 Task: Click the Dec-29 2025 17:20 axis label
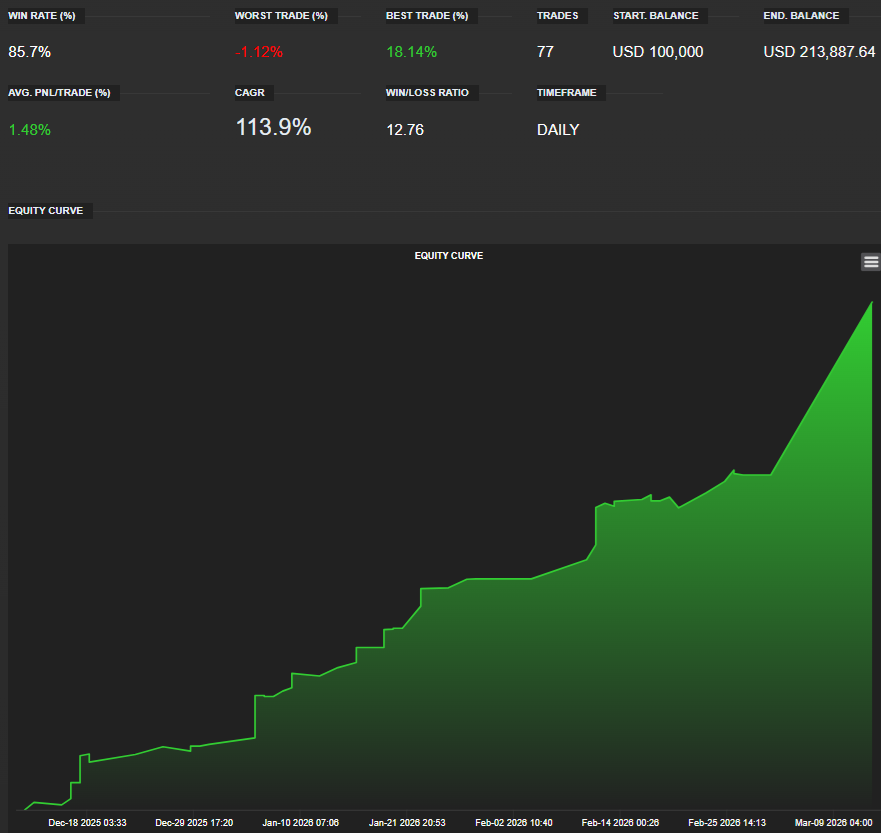point(194,823)
